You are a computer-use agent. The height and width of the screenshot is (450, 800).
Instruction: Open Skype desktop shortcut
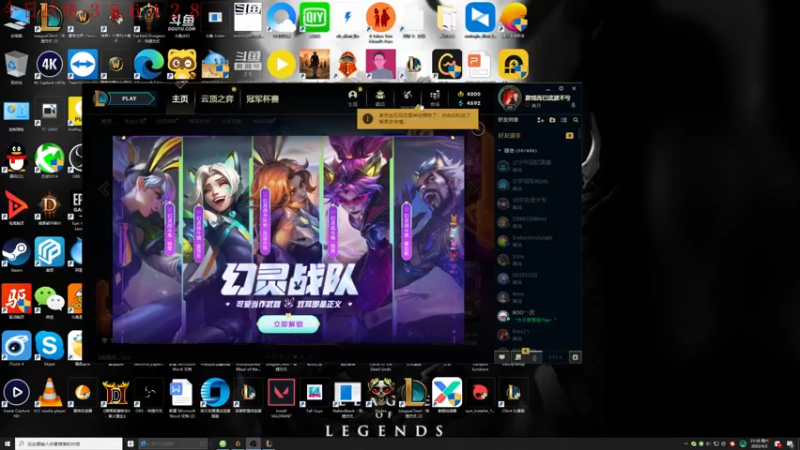[49, 348]
